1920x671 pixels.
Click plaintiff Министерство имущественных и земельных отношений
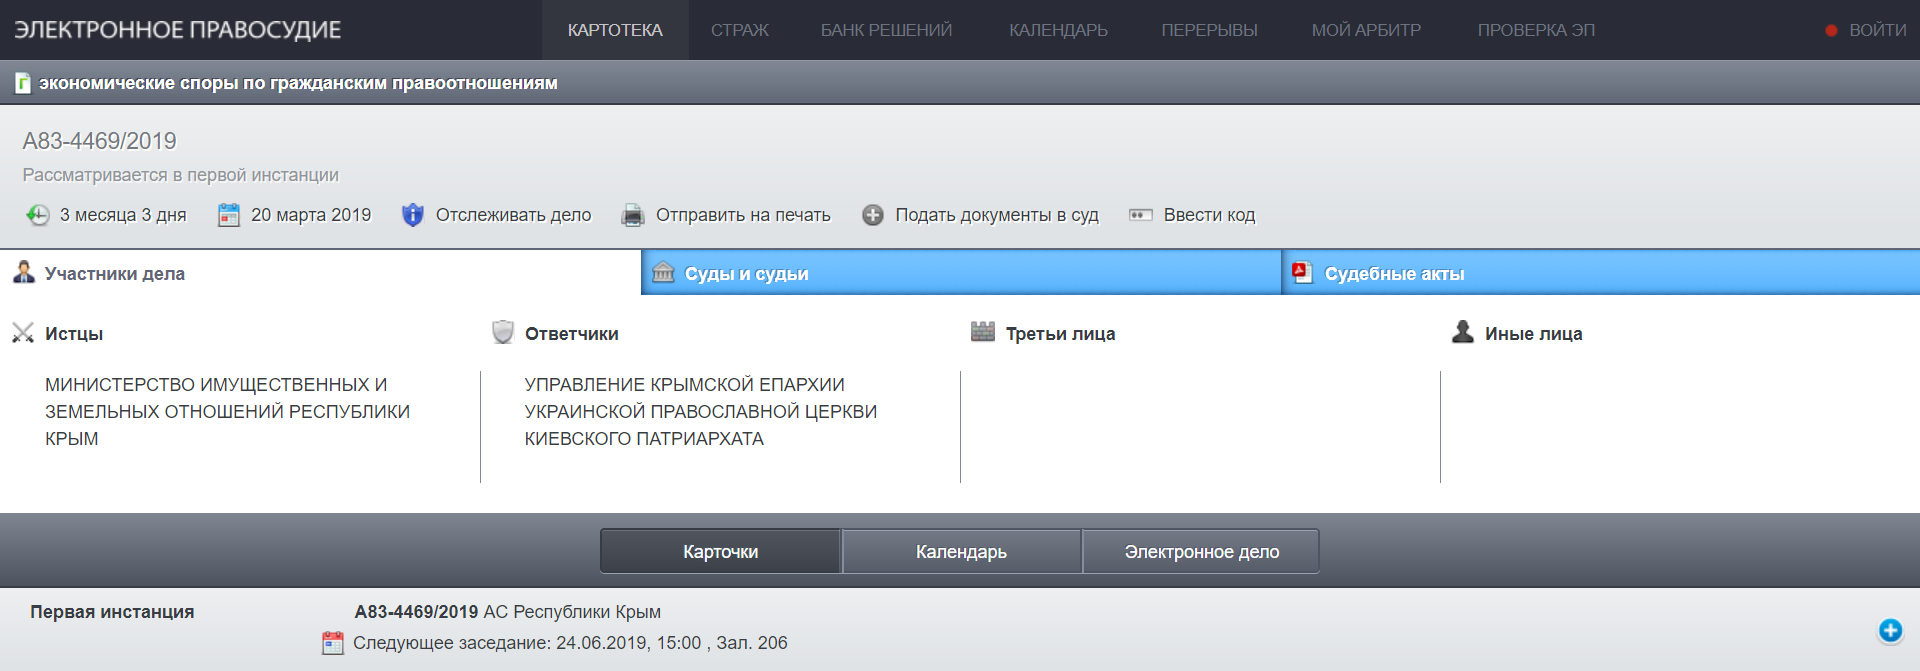click(227, 411)
